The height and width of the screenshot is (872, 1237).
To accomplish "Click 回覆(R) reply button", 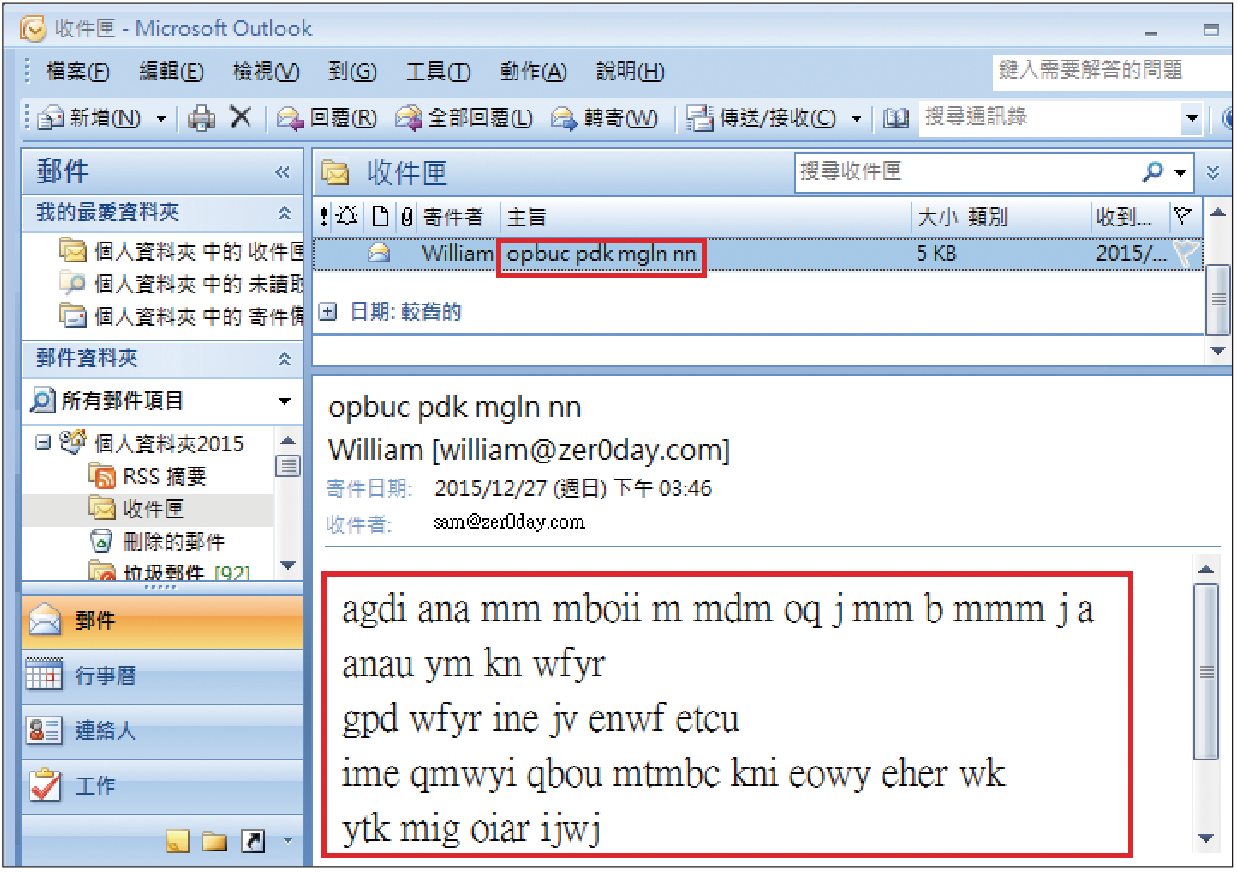I will pos(327,118).
